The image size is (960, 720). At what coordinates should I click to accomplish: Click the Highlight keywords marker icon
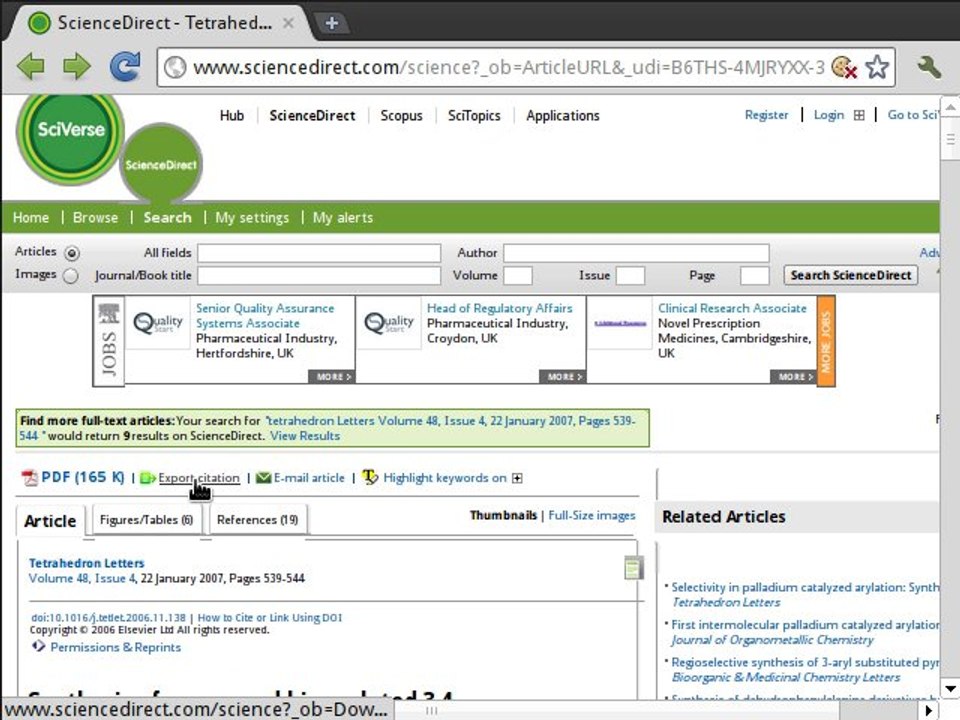(370, 477)
